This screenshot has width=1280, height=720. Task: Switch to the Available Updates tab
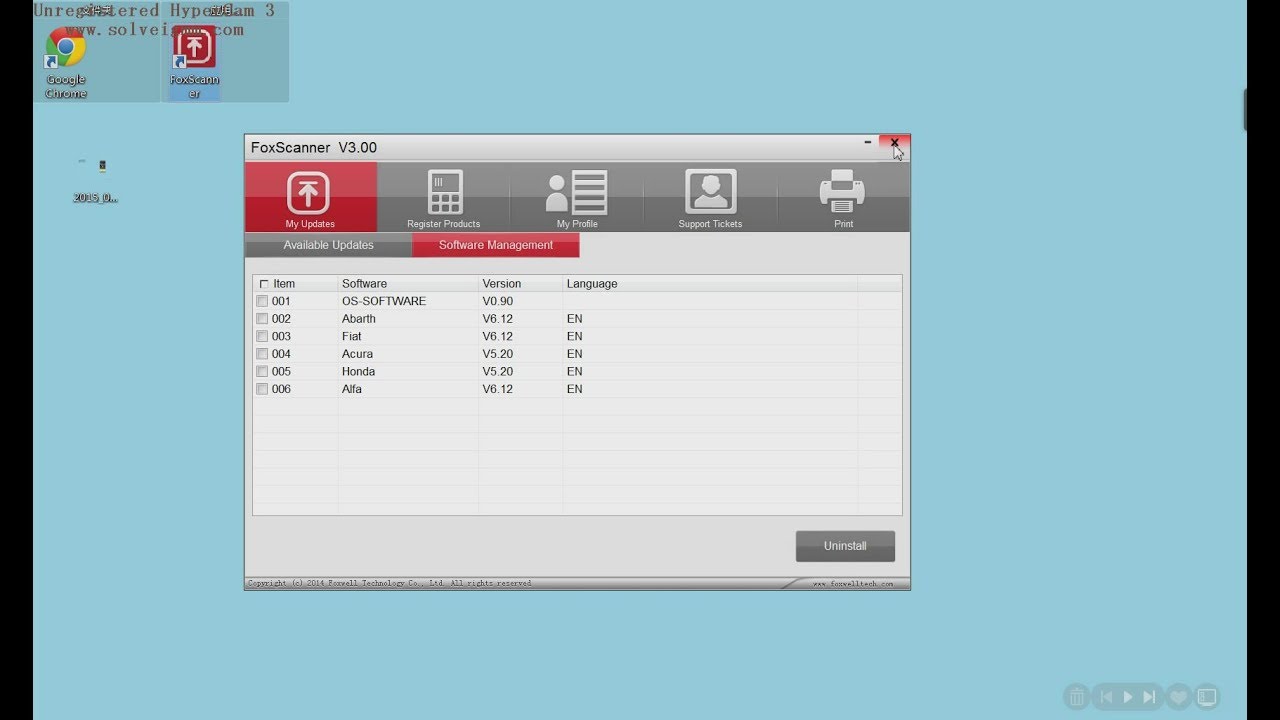[328, 245]
